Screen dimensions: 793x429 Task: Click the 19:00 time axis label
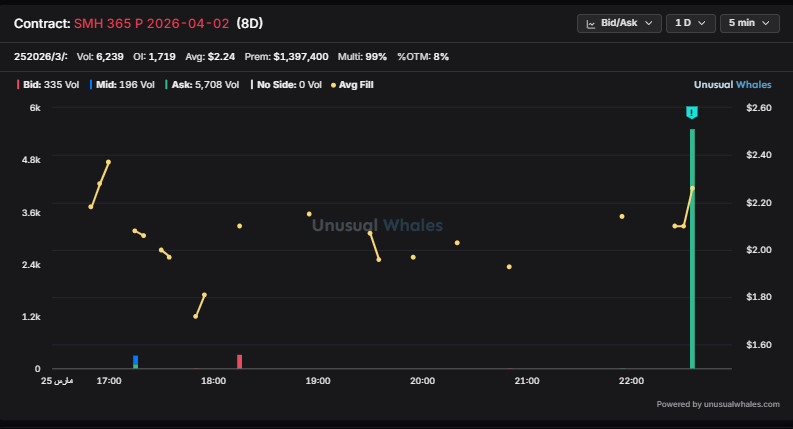pos(318,381)
